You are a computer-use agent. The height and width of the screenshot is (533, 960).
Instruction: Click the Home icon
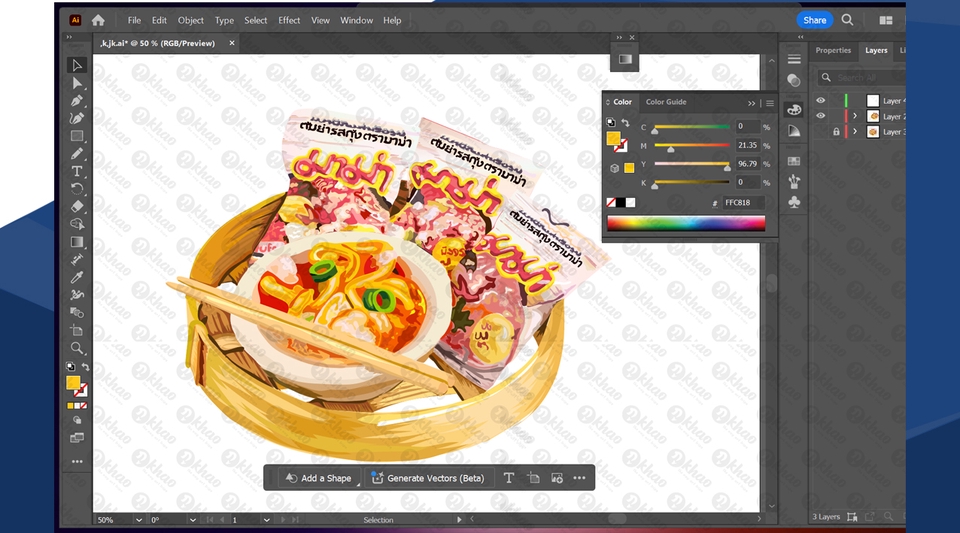[98, 20]
